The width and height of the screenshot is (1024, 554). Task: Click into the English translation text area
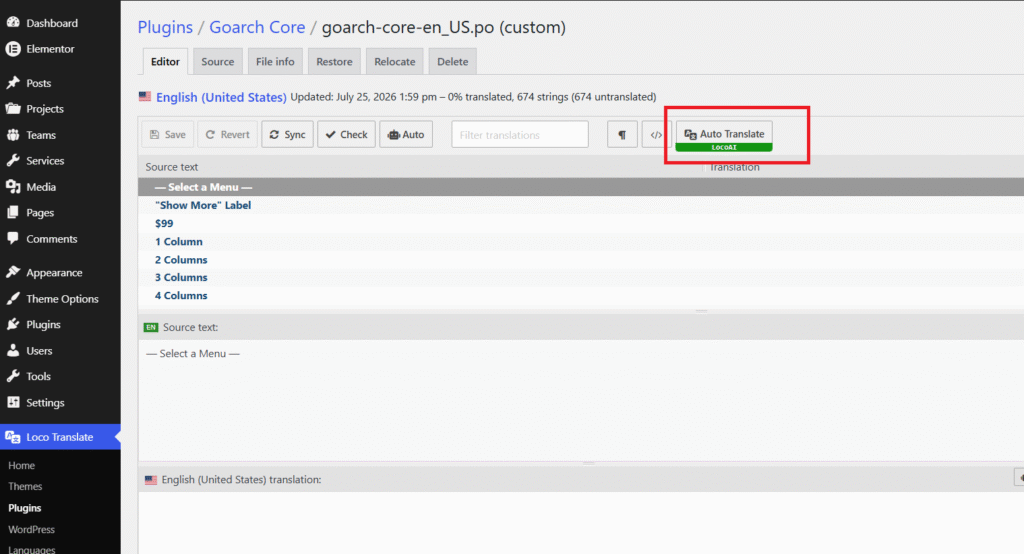click(x=581, y=523)
